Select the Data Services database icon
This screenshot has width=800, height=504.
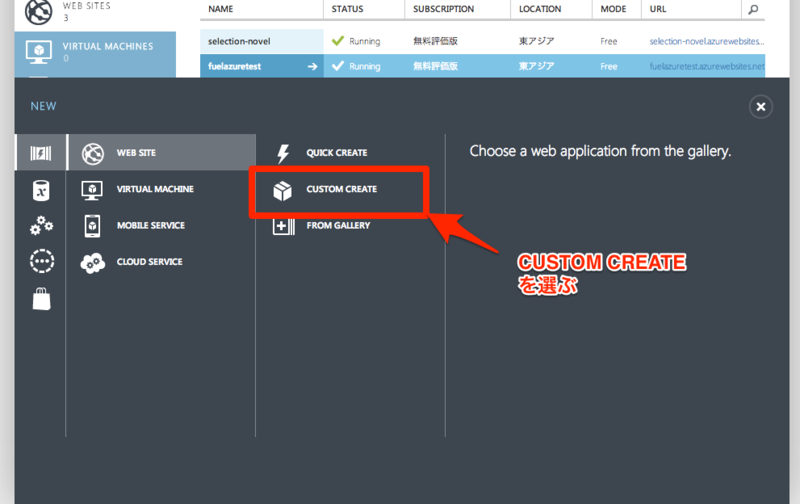41,190
